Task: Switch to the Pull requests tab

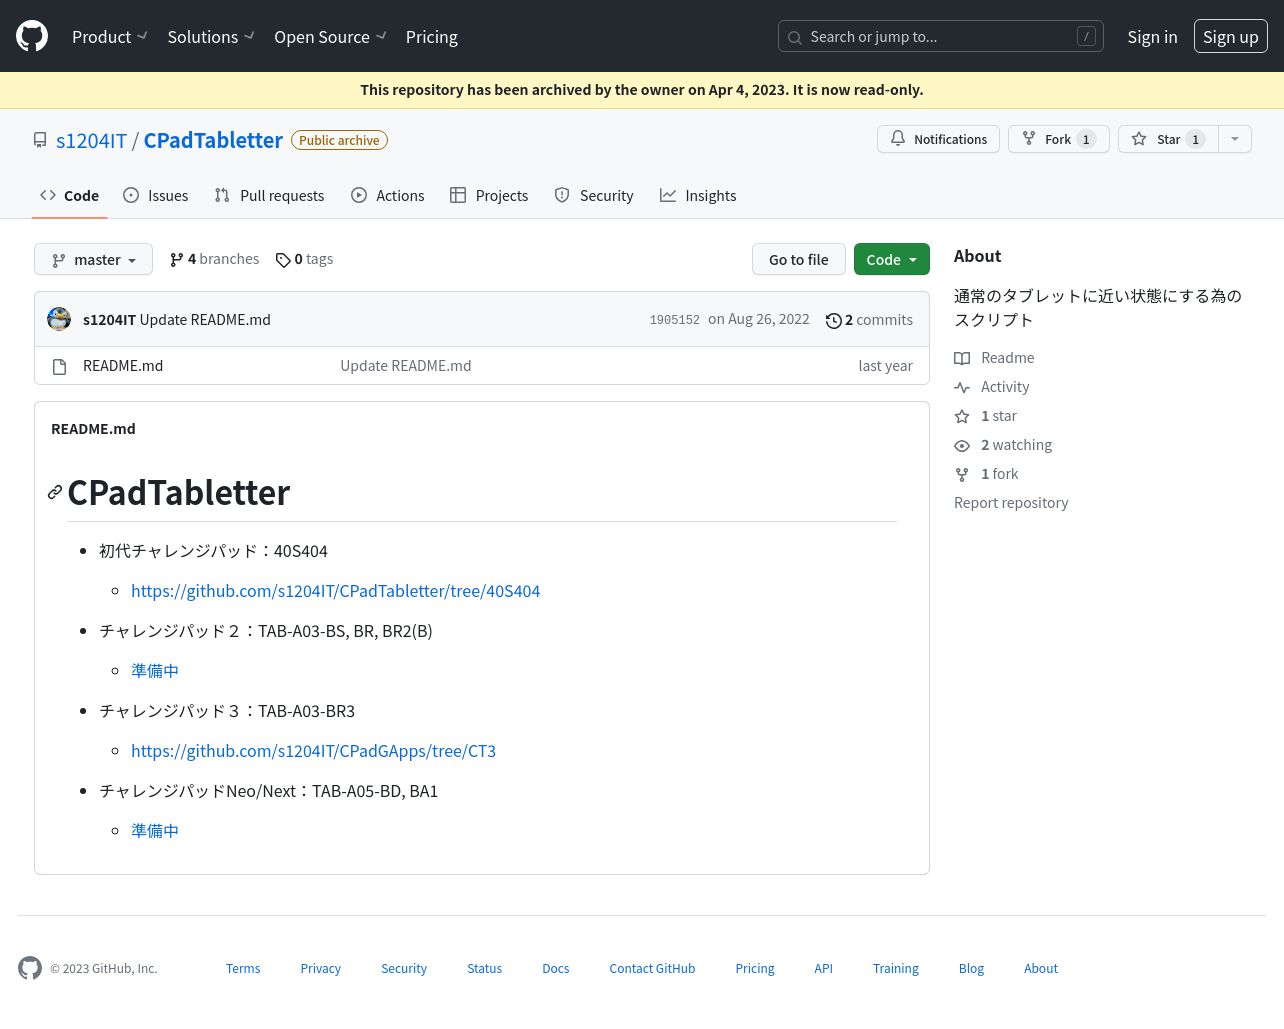Action: tap(269, 196)
